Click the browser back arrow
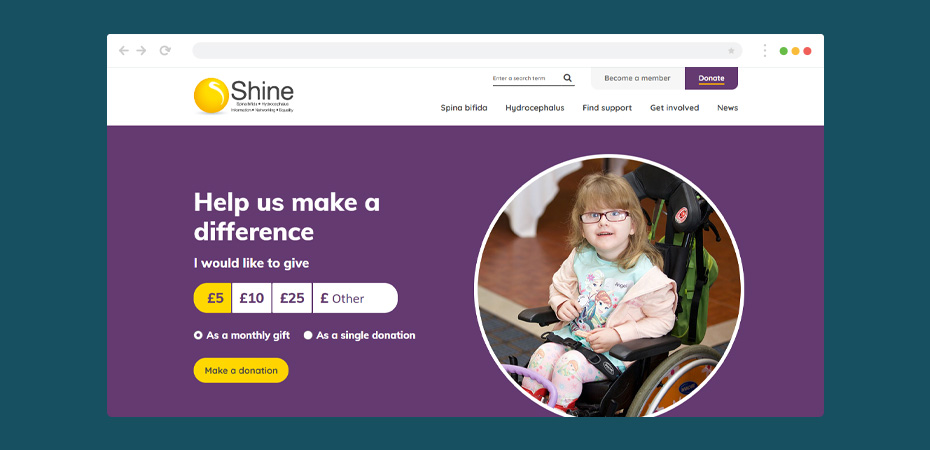This screenshot has width=930, height=450. [123, 50]
